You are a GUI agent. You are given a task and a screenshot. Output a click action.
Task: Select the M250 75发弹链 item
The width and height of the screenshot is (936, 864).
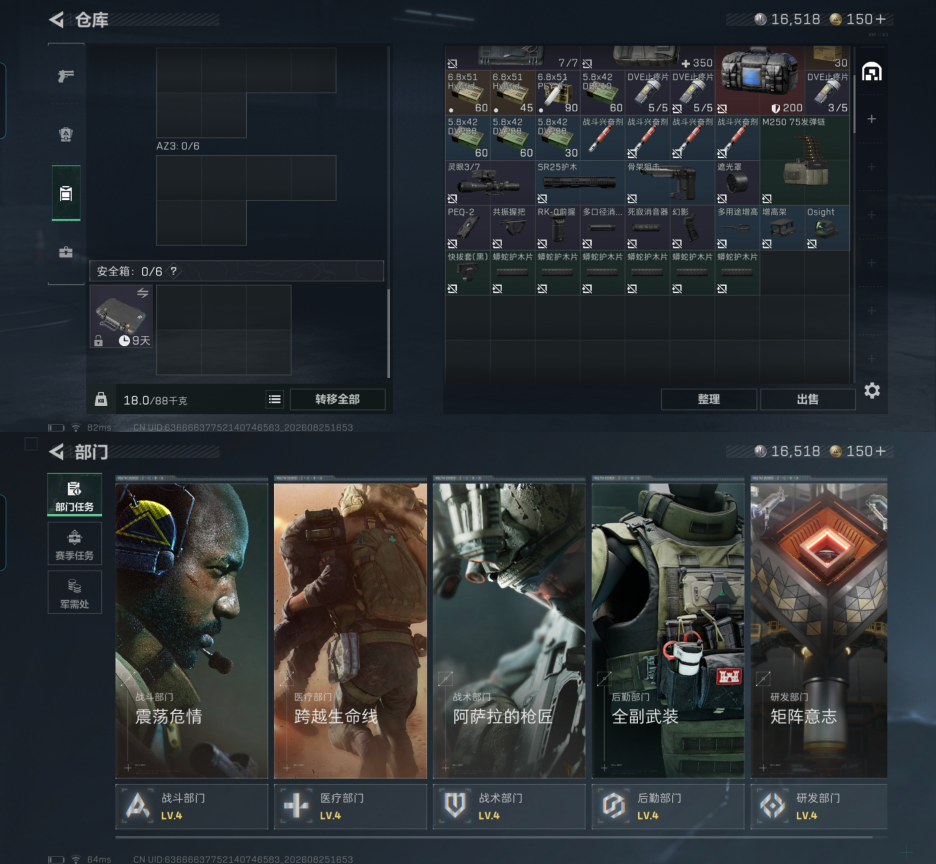(x=805, y=160)
